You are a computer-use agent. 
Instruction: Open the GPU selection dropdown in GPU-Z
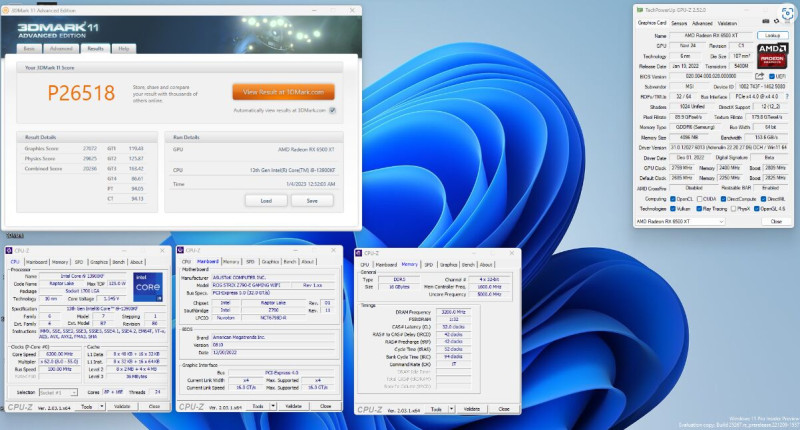coord(680,221)
